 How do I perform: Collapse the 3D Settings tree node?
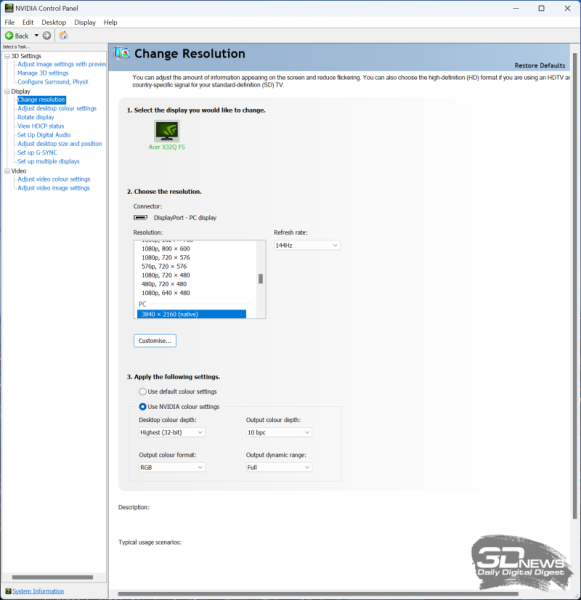(x=7, y=56)
